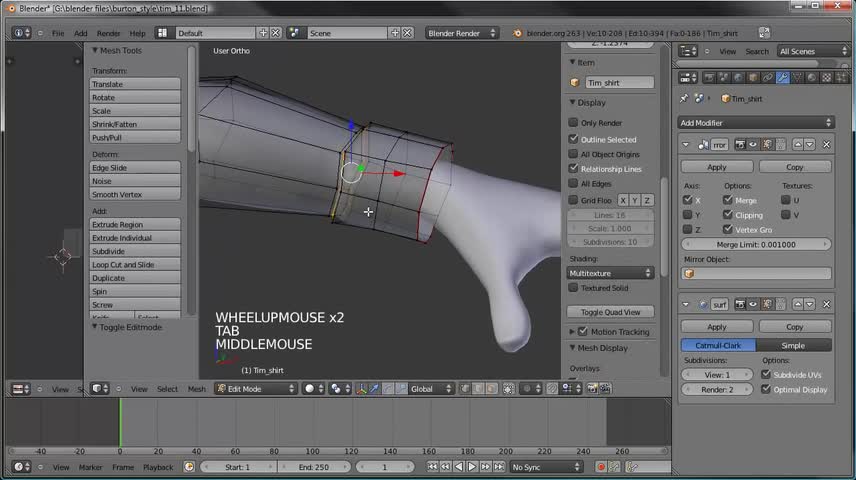
Task: Click the OpenGL render image icon
Action: 592,389
